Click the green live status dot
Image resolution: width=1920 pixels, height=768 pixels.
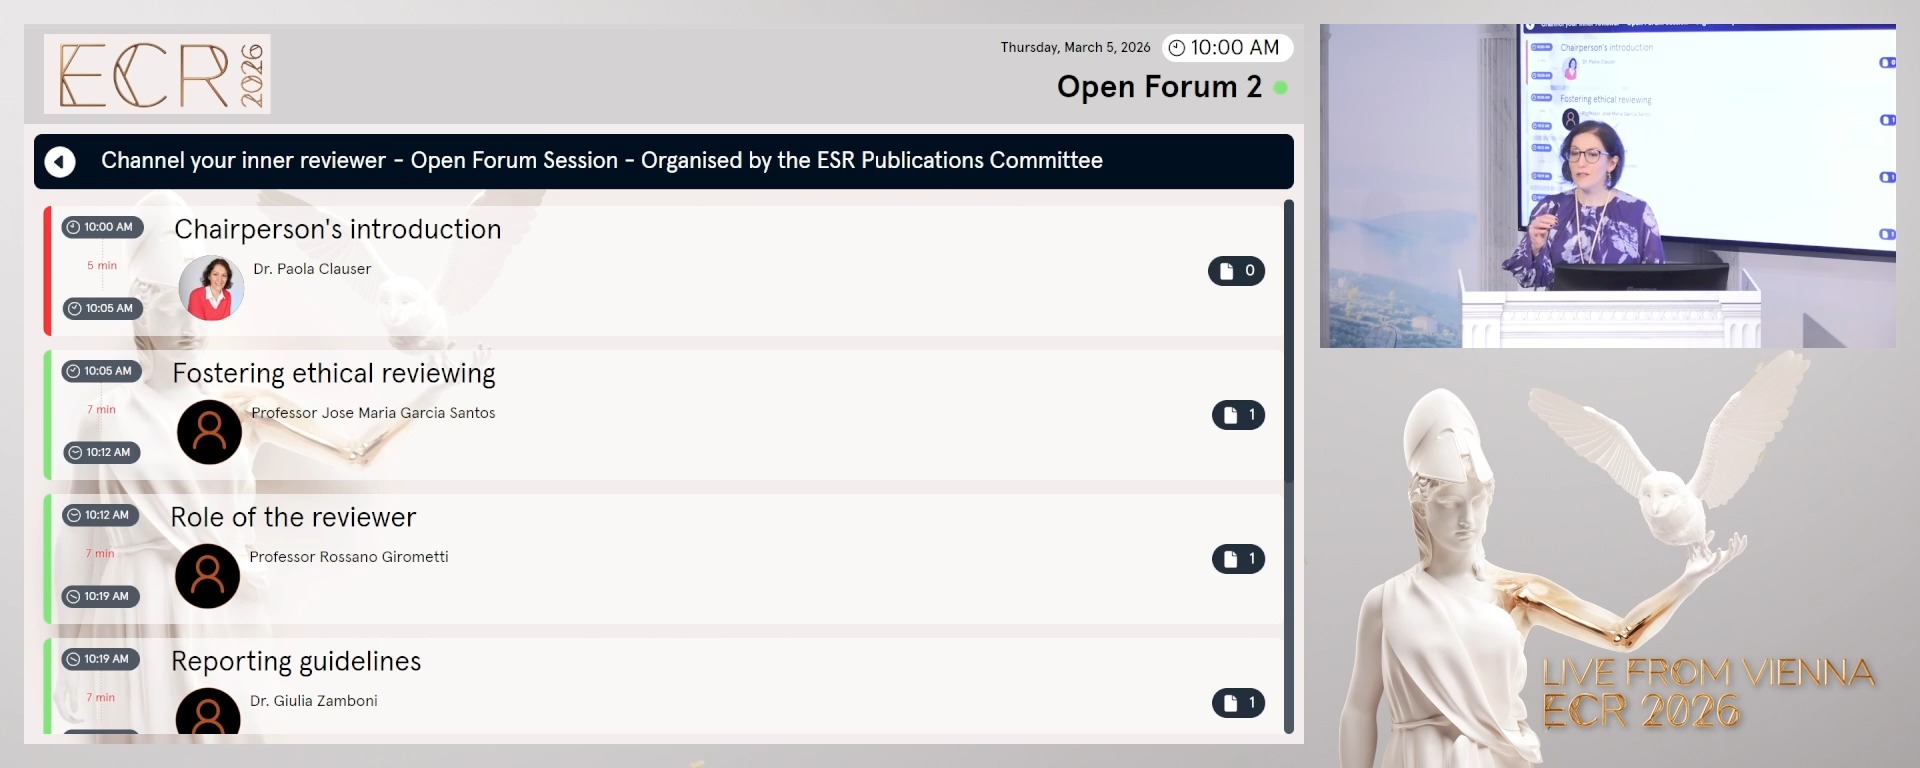pyautogui.click(x=1281, y=88)
